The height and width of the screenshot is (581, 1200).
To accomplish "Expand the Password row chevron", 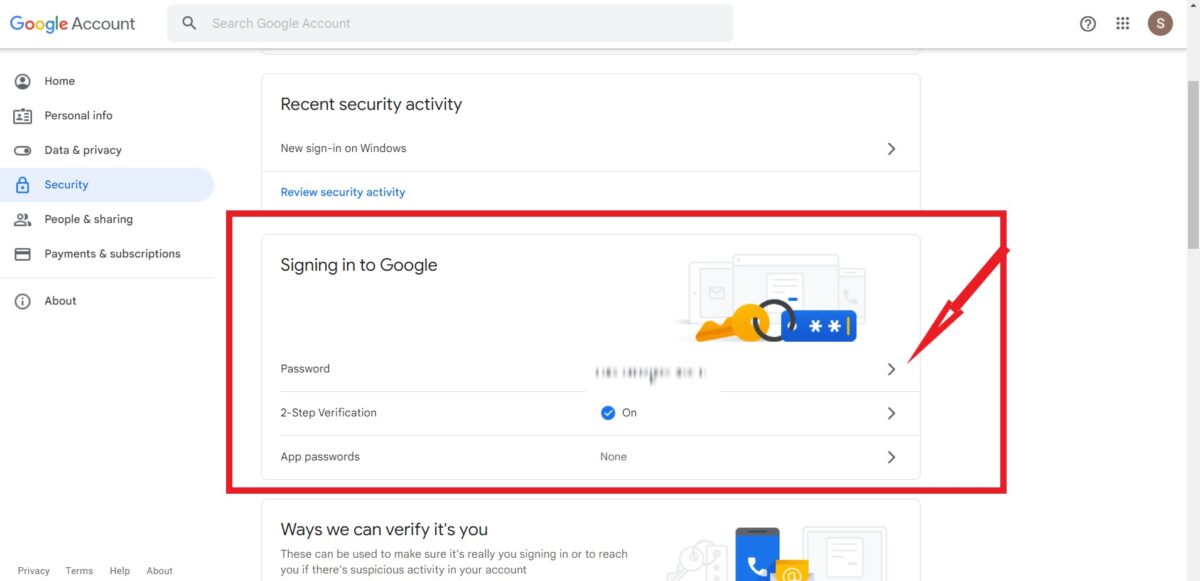I will 891,369.
